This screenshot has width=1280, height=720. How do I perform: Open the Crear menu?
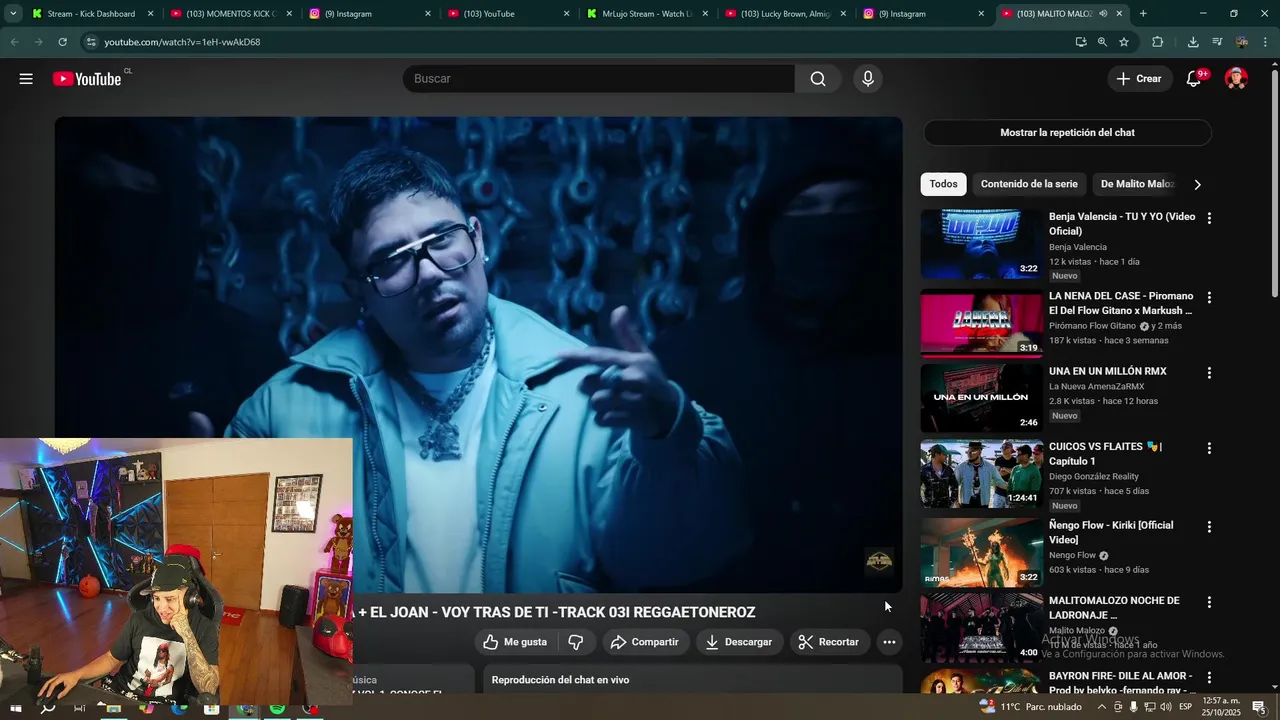pos(1139,79)
